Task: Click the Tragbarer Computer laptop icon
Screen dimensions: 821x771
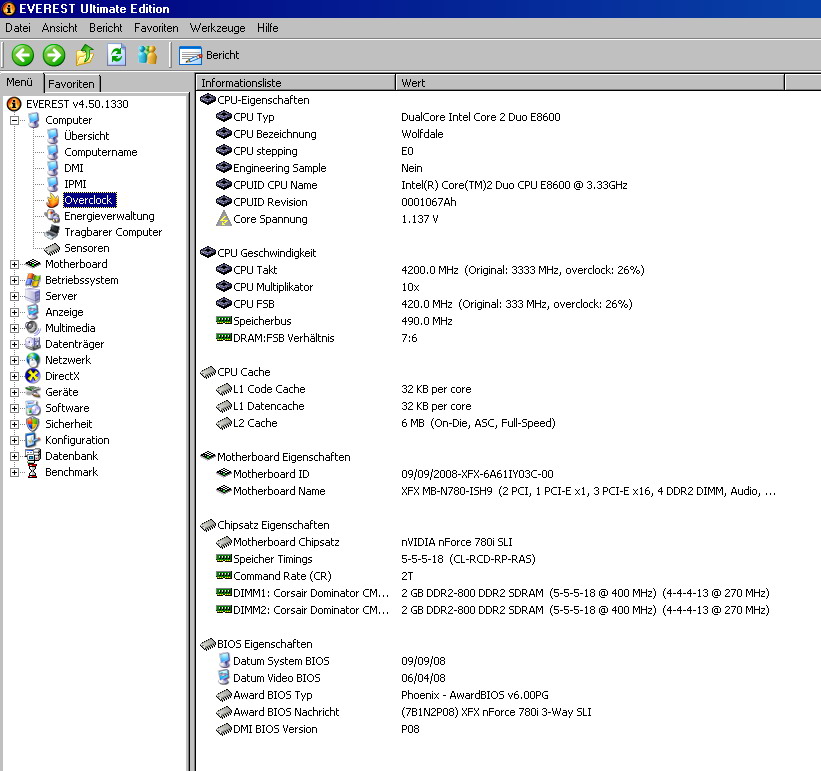Action: 52,232
